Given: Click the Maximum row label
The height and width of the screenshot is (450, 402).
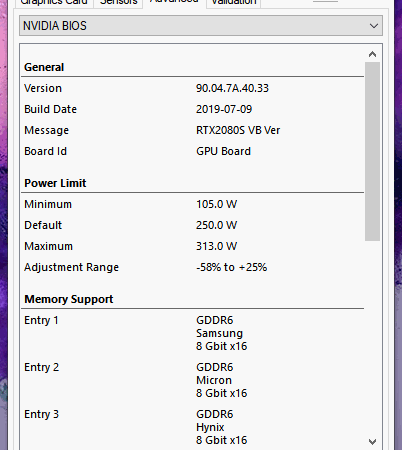Looking at the screenshot, I should 48,246.
